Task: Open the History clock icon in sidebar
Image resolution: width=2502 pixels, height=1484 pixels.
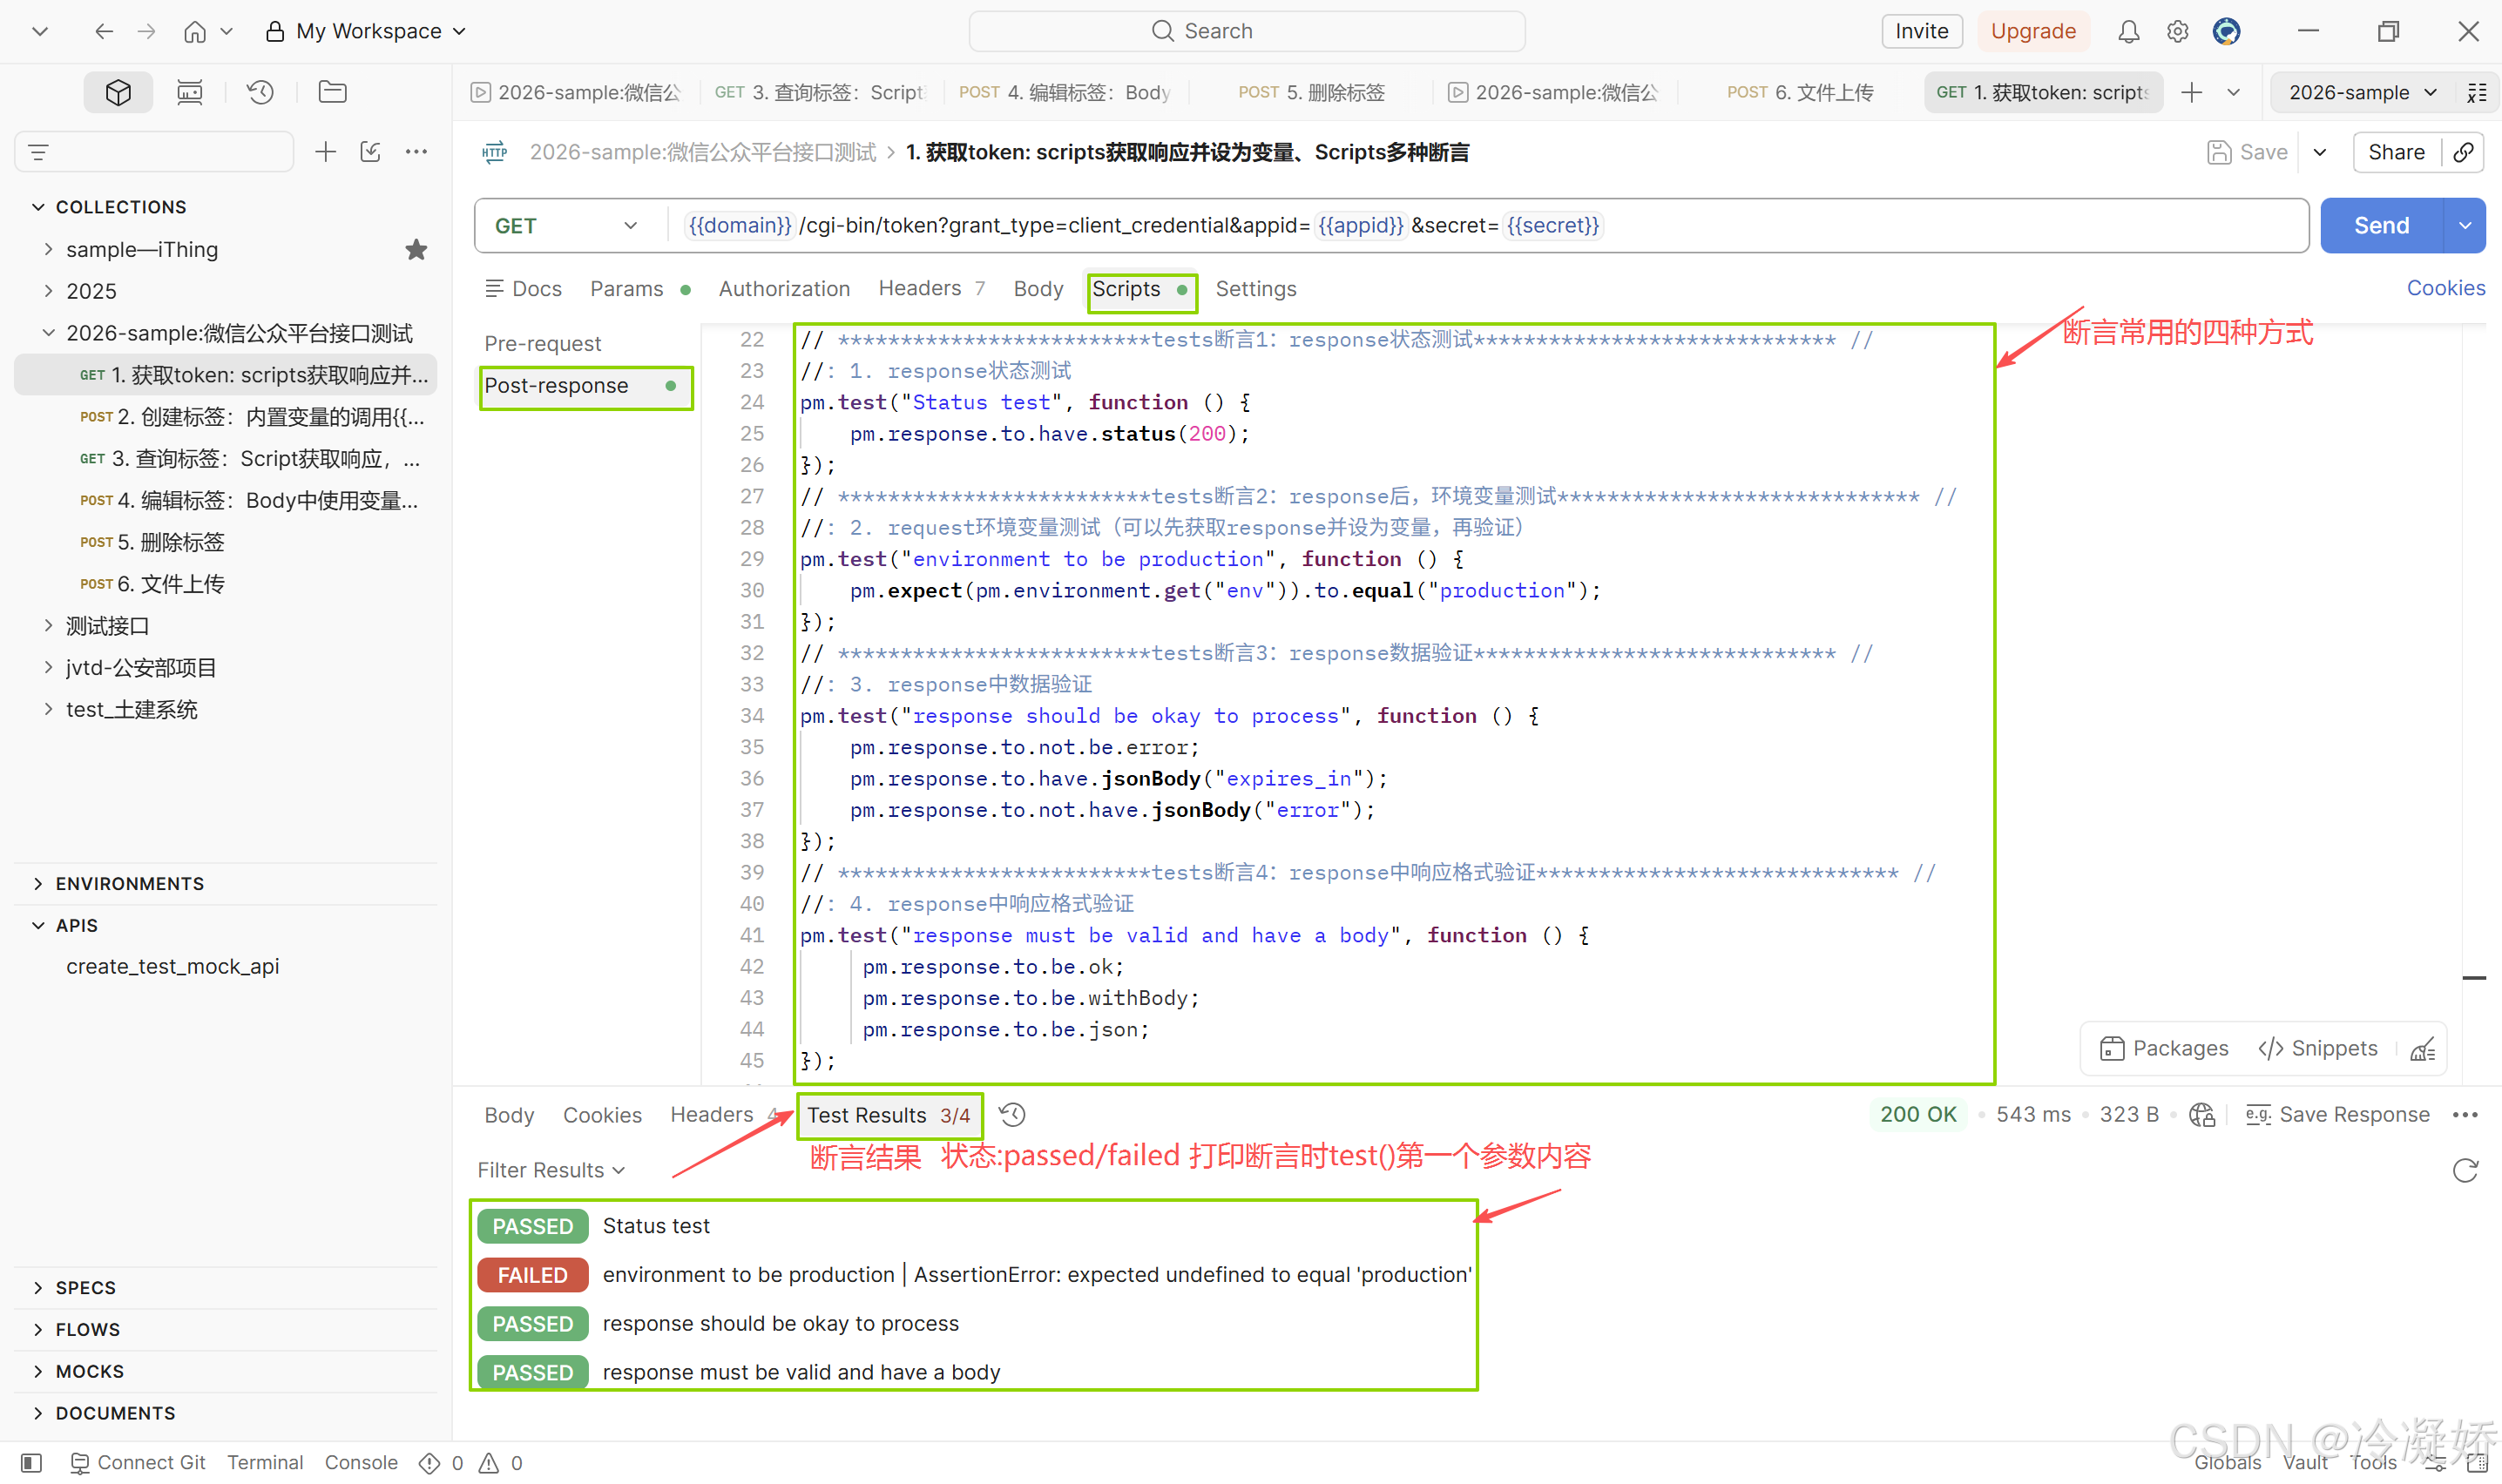Action: 260,92
